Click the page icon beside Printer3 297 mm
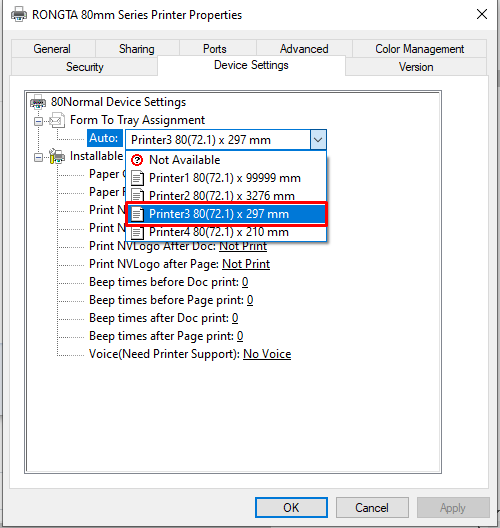 click(x=137, y=214)
